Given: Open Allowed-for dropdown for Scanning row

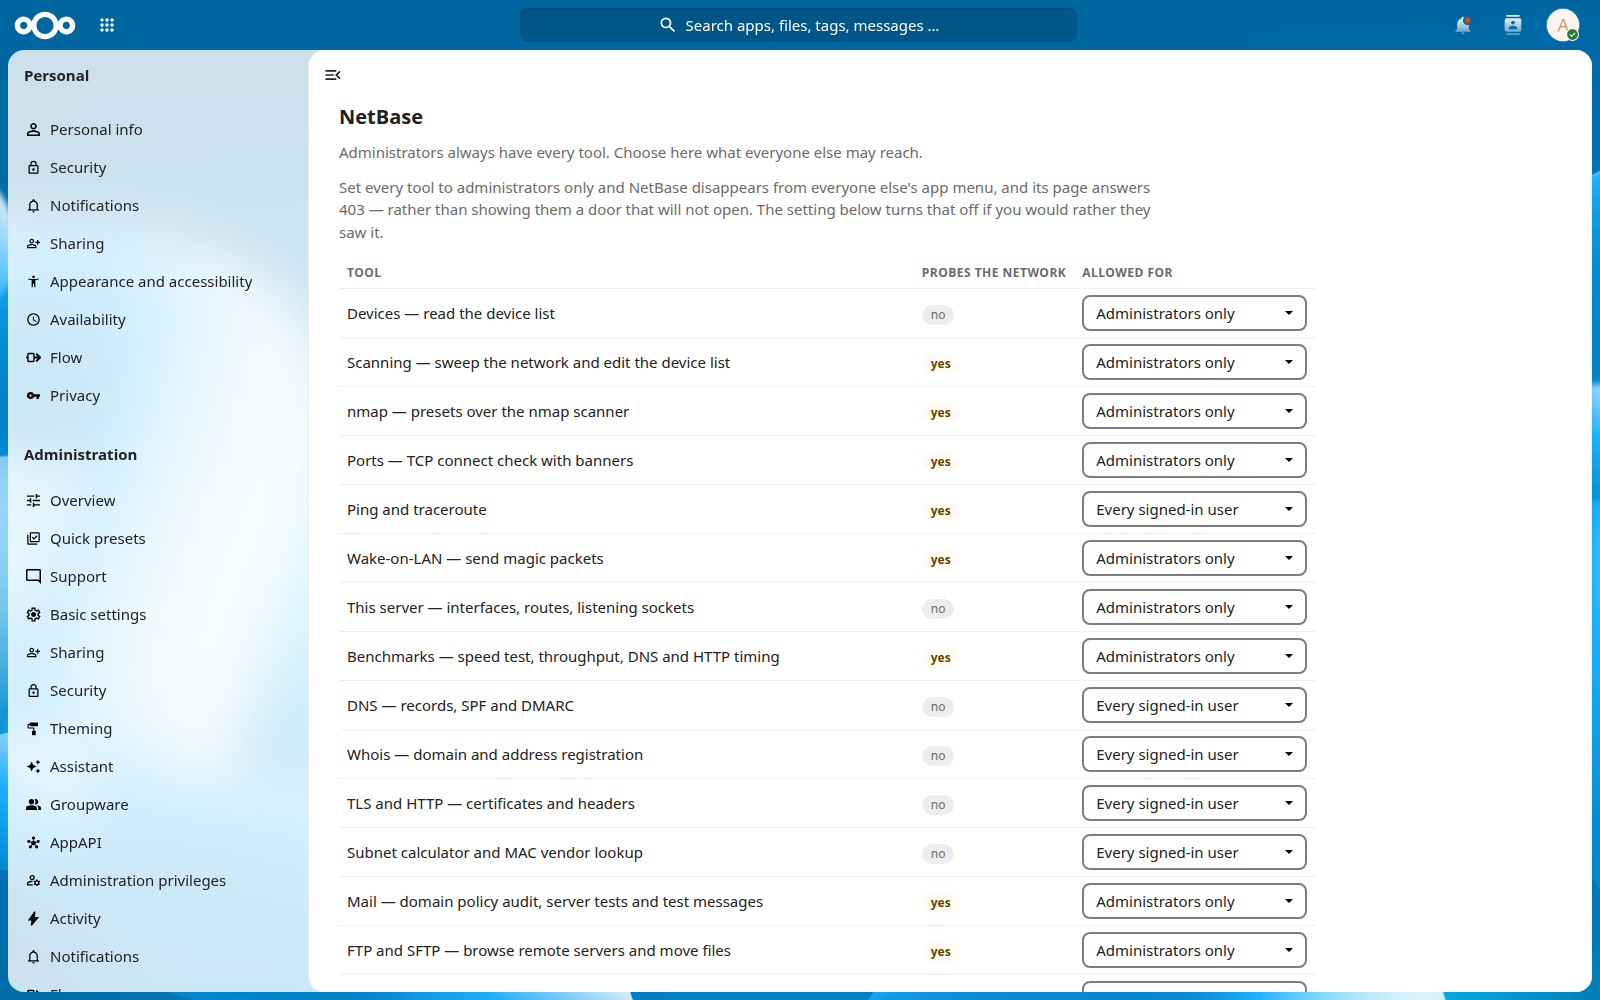Looking at the screenshot, I should click(1194, 363).
